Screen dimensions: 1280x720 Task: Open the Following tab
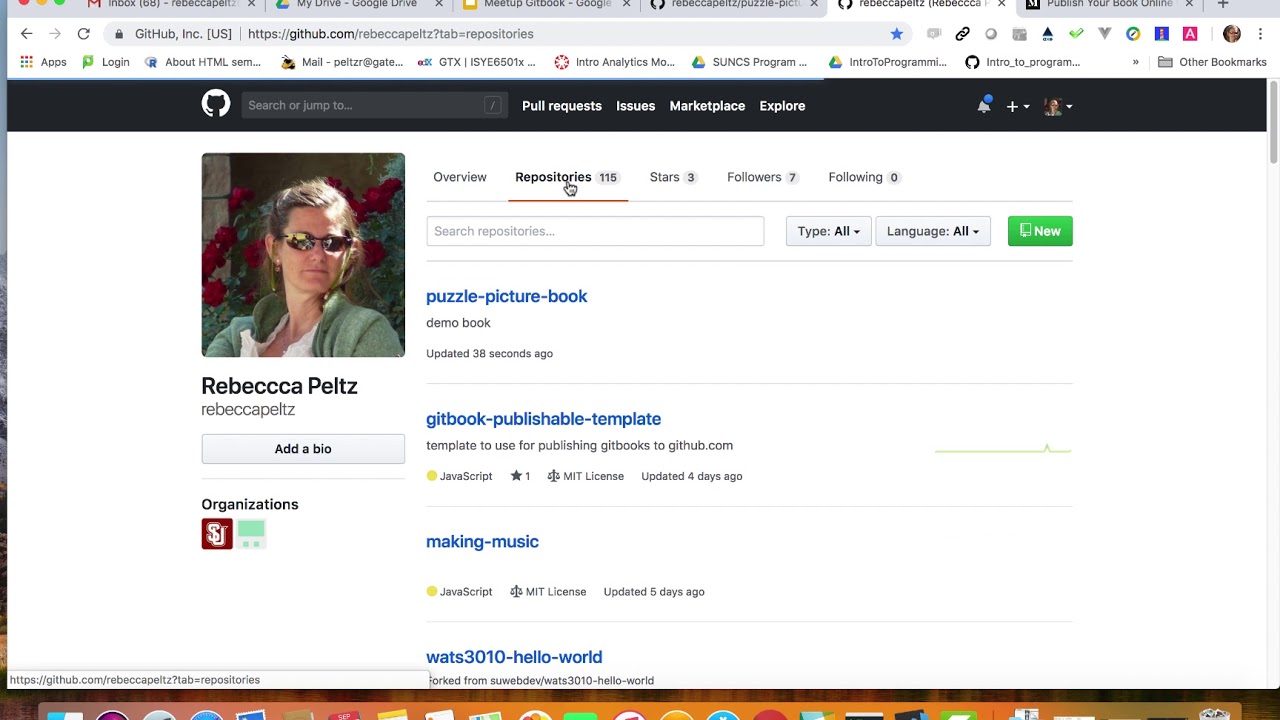[864, 177]
